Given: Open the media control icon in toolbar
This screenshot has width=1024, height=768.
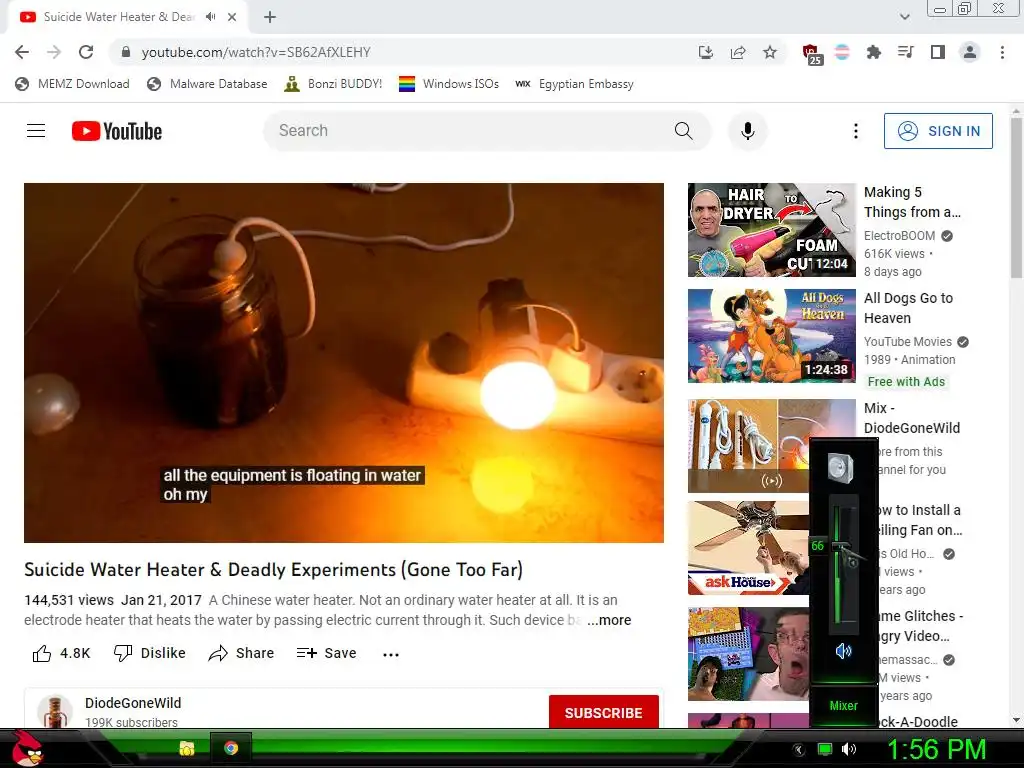Looking at the screenshot, I should 905,52.
